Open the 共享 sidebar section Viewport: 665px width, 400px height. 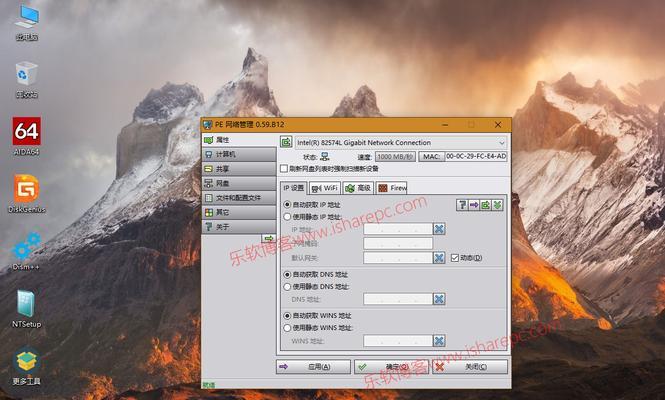(x=239, y=169)
